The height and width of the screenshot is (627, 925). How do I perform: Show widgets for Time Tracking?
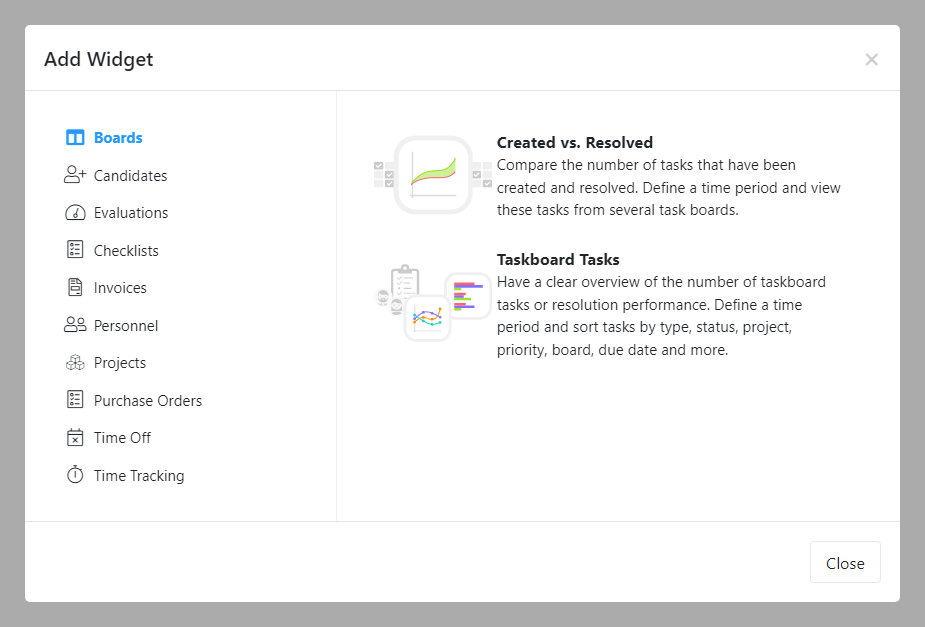click(139, 476)
